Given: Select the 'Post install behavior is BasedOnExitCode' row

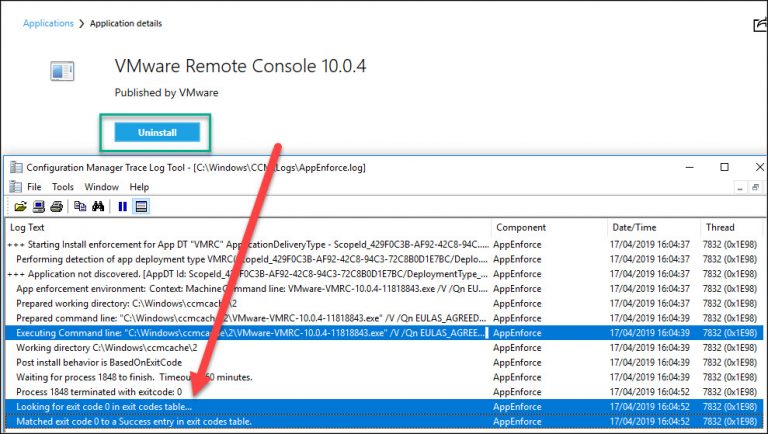Looking at the screenshot, I should pos(384,362).
